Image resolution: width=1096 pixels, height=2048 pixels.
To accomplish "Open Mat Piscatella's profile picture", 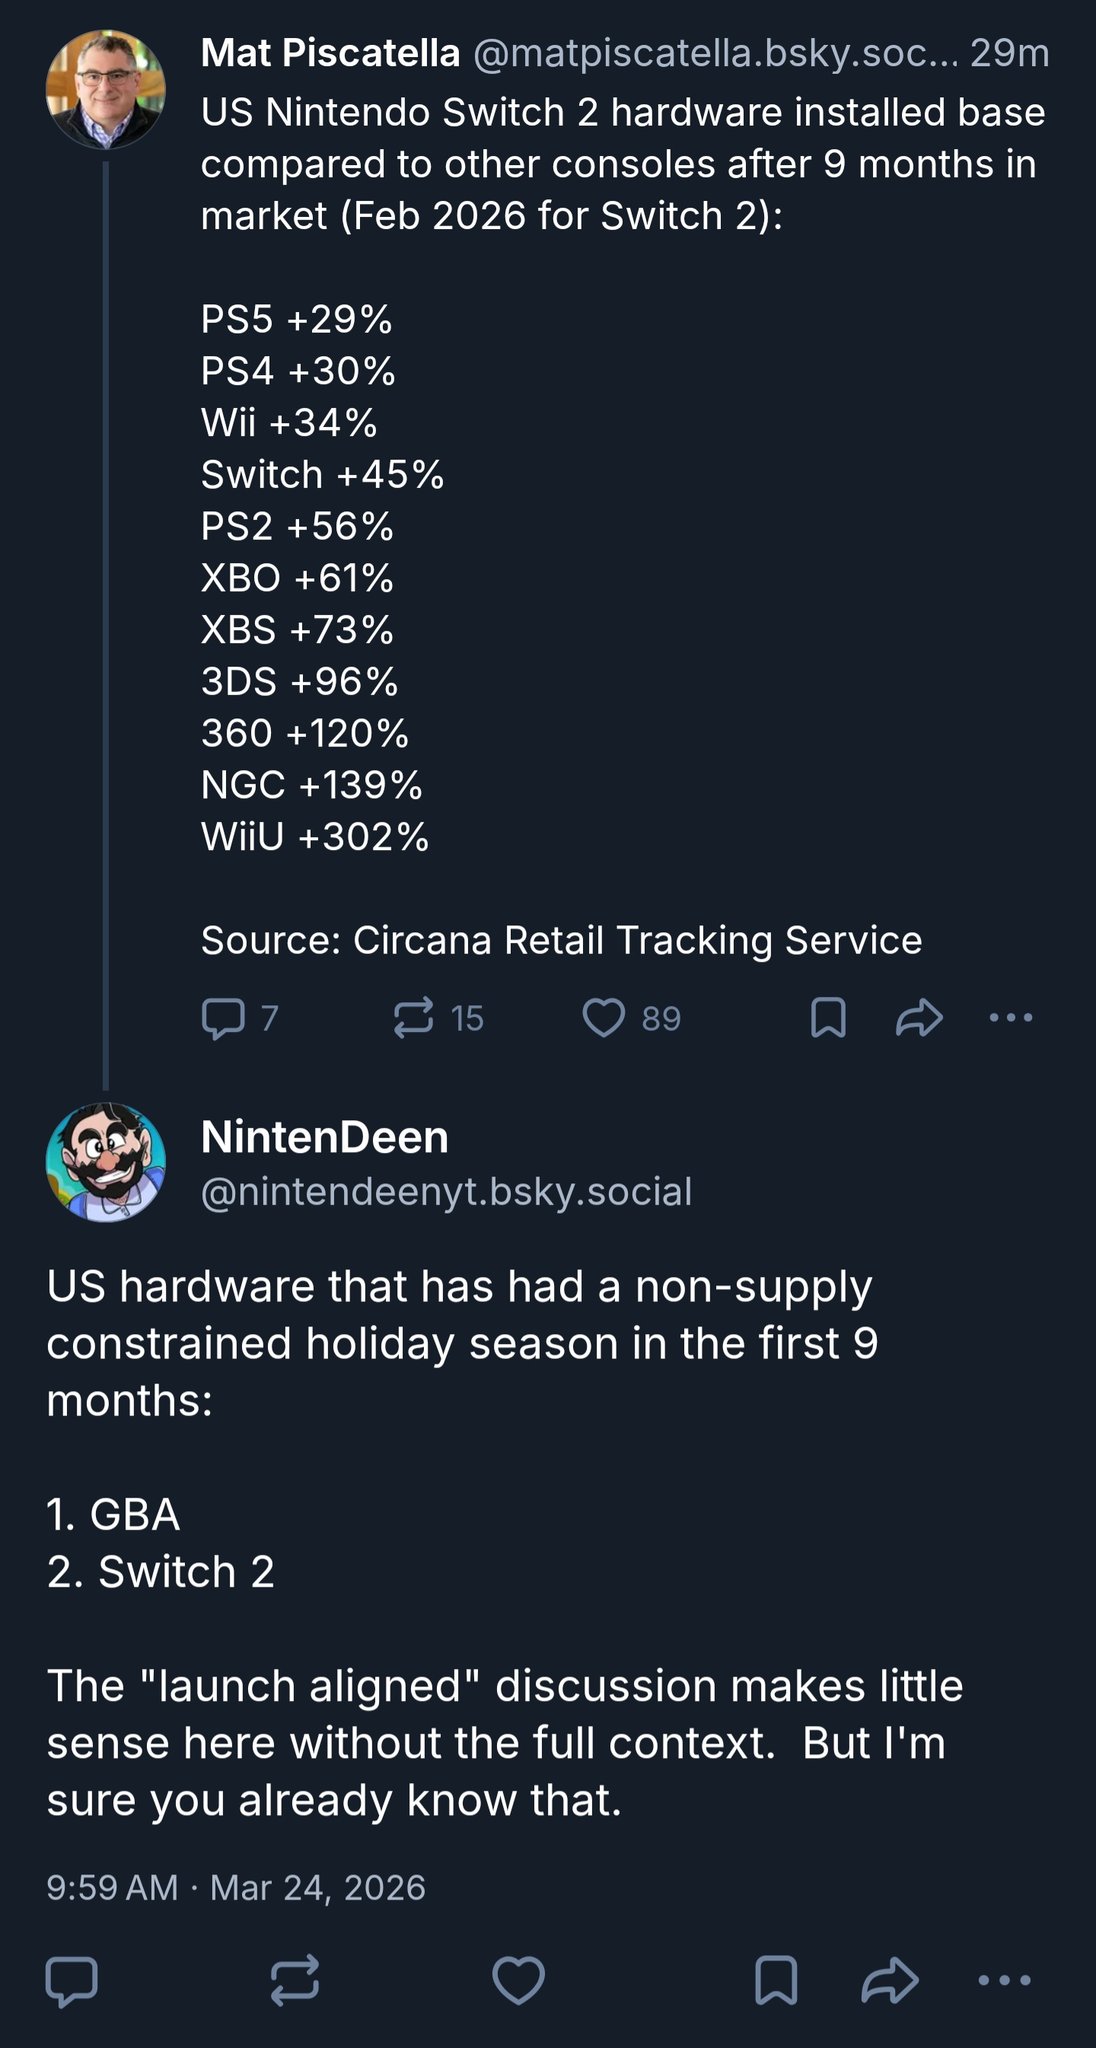I will pos(105,89).
